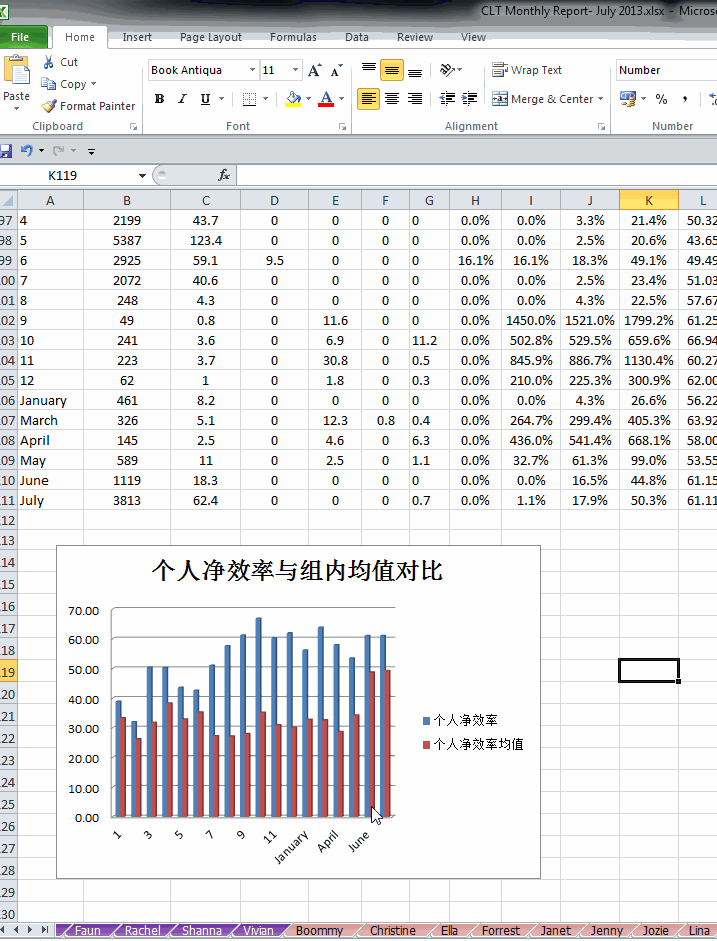Toggle Bold formatting
Viewport: 717px width, 941px height.
159,99
